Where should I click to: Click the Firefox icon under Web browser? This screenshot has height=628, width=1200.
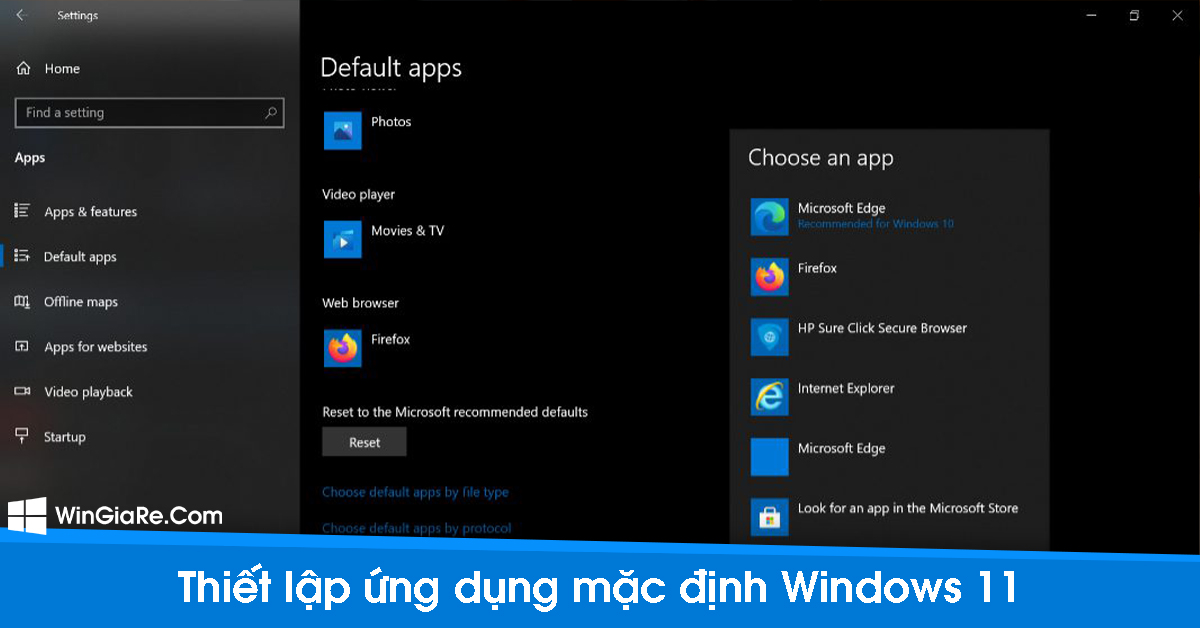tap(342, 348)
